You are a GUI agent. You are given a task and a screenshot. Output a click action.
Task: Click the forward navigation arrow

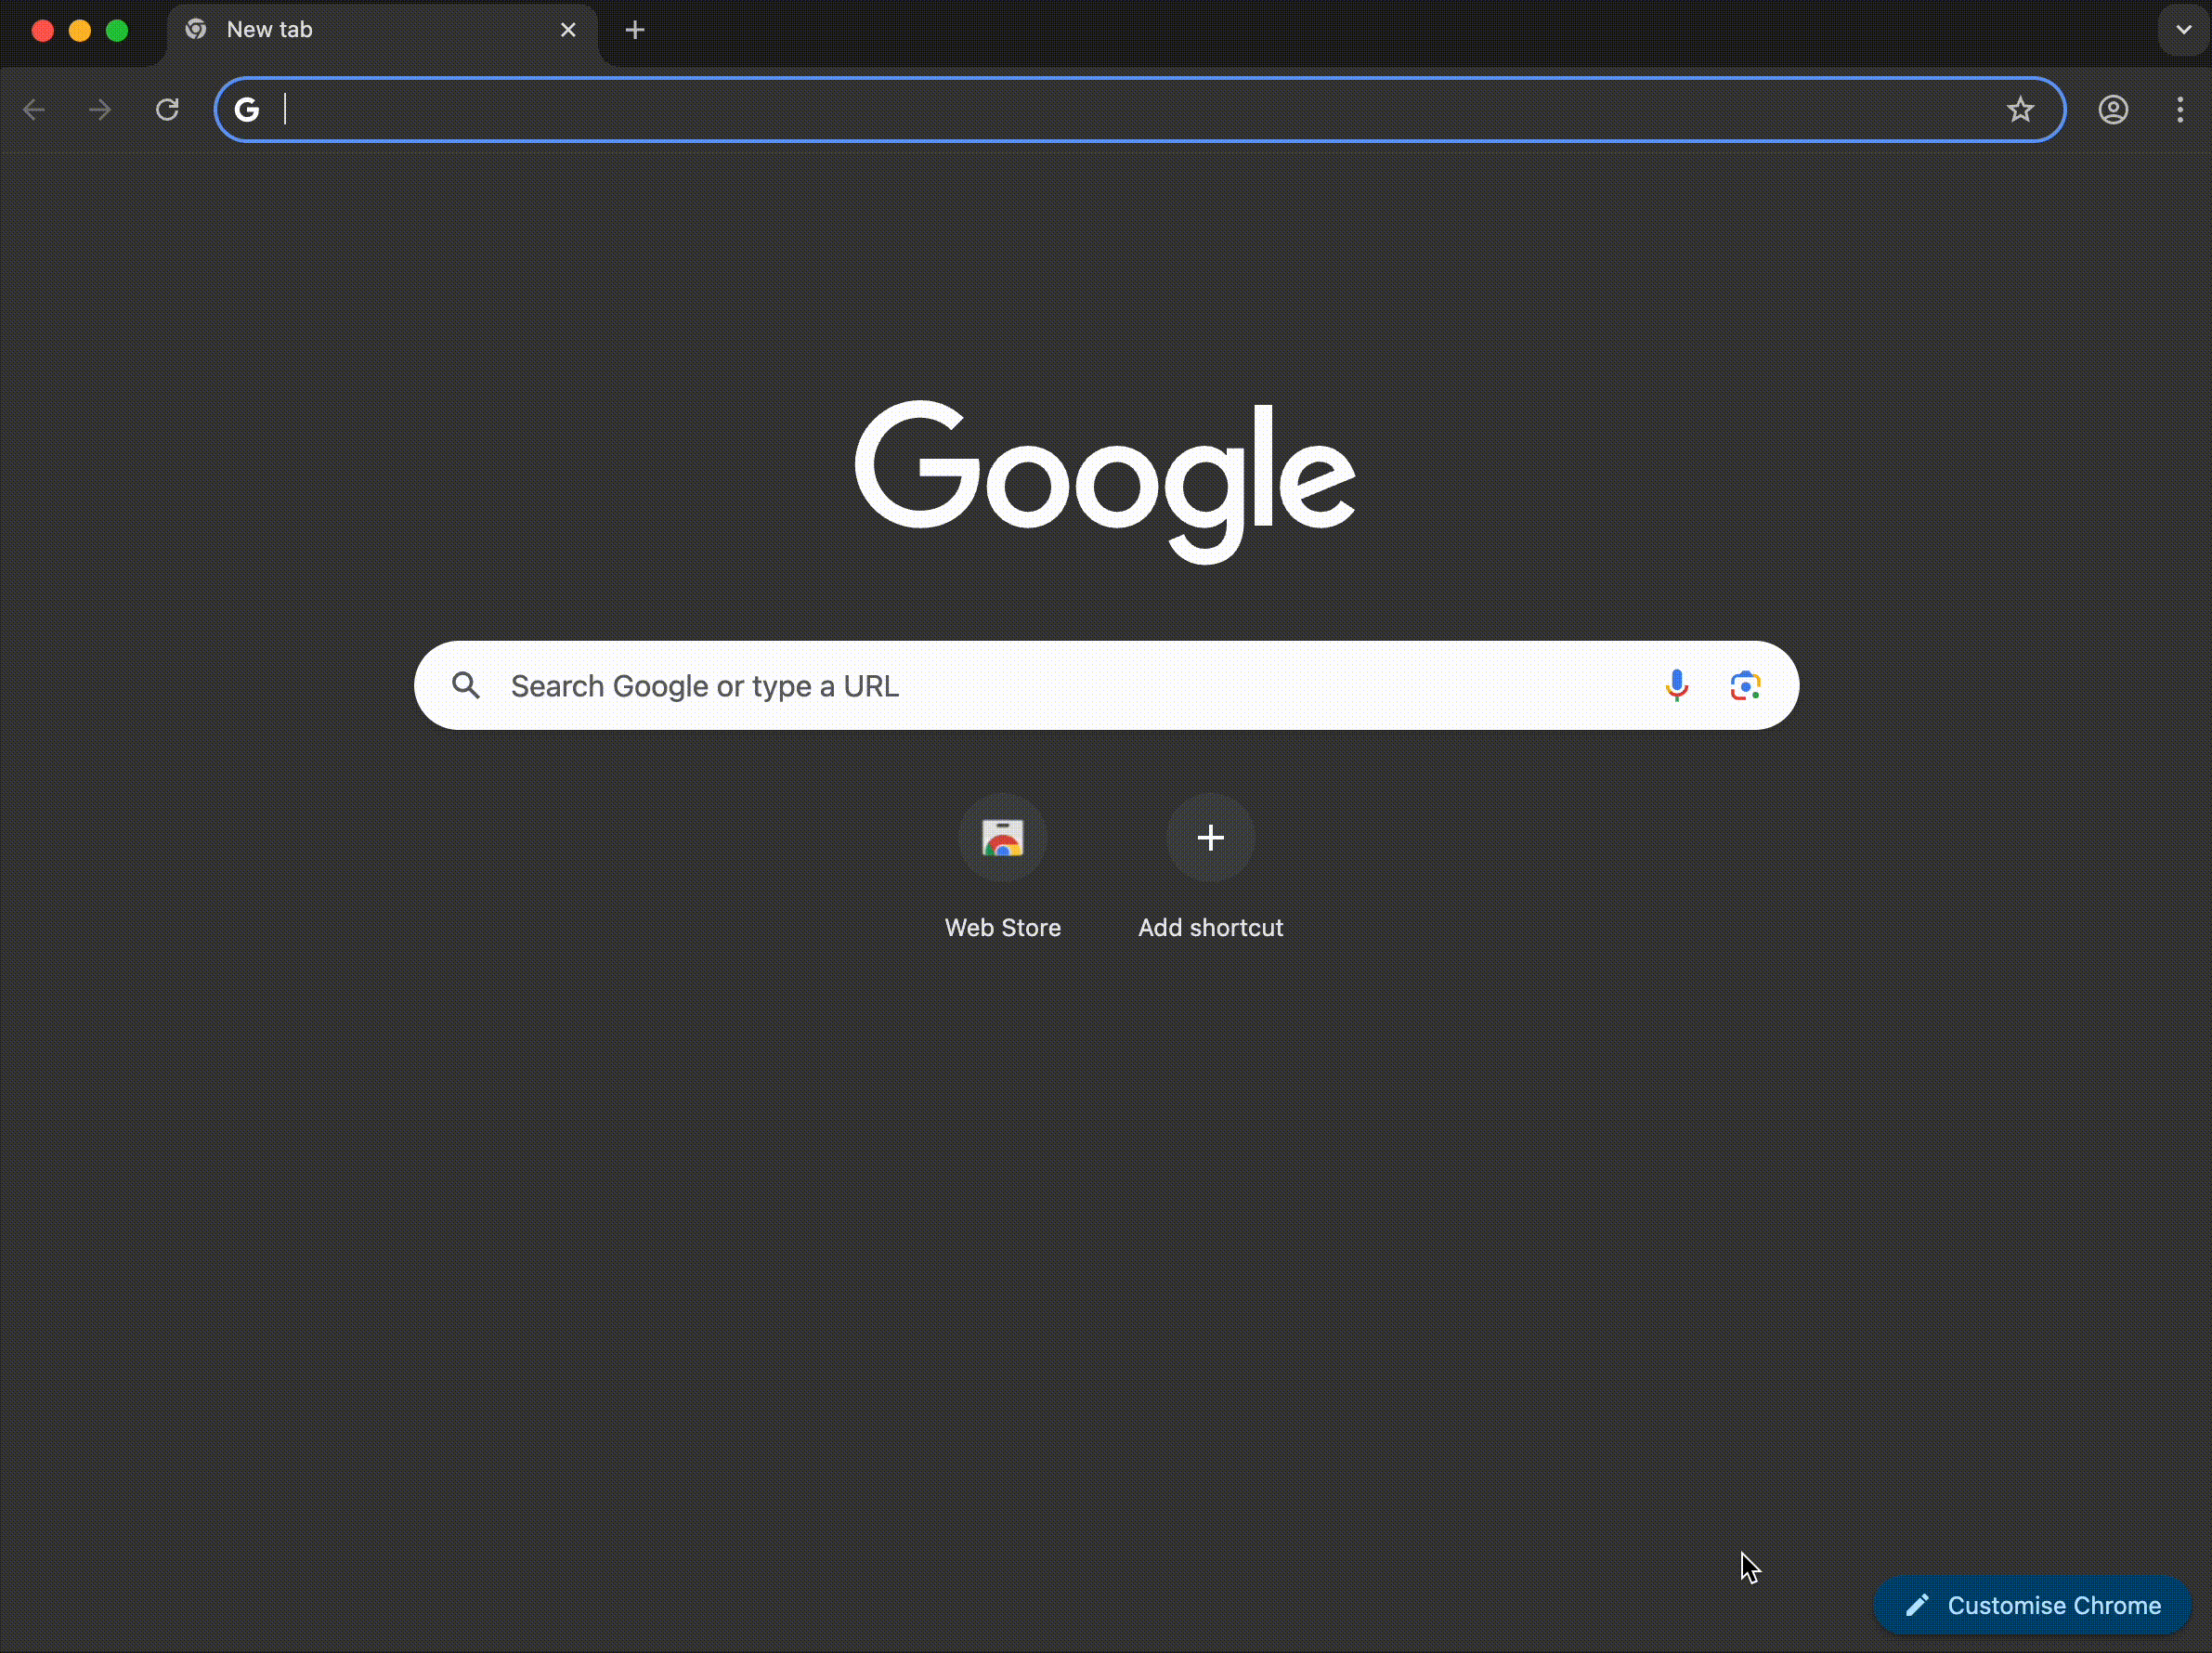pyautogui.click(x=100, y=109)
